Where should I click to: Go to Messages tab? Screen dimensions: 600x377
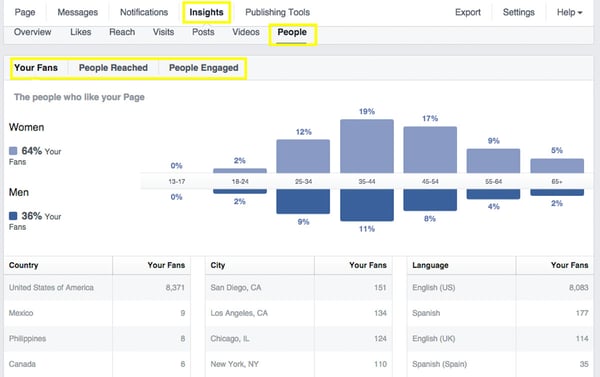[x=77, y=12]
